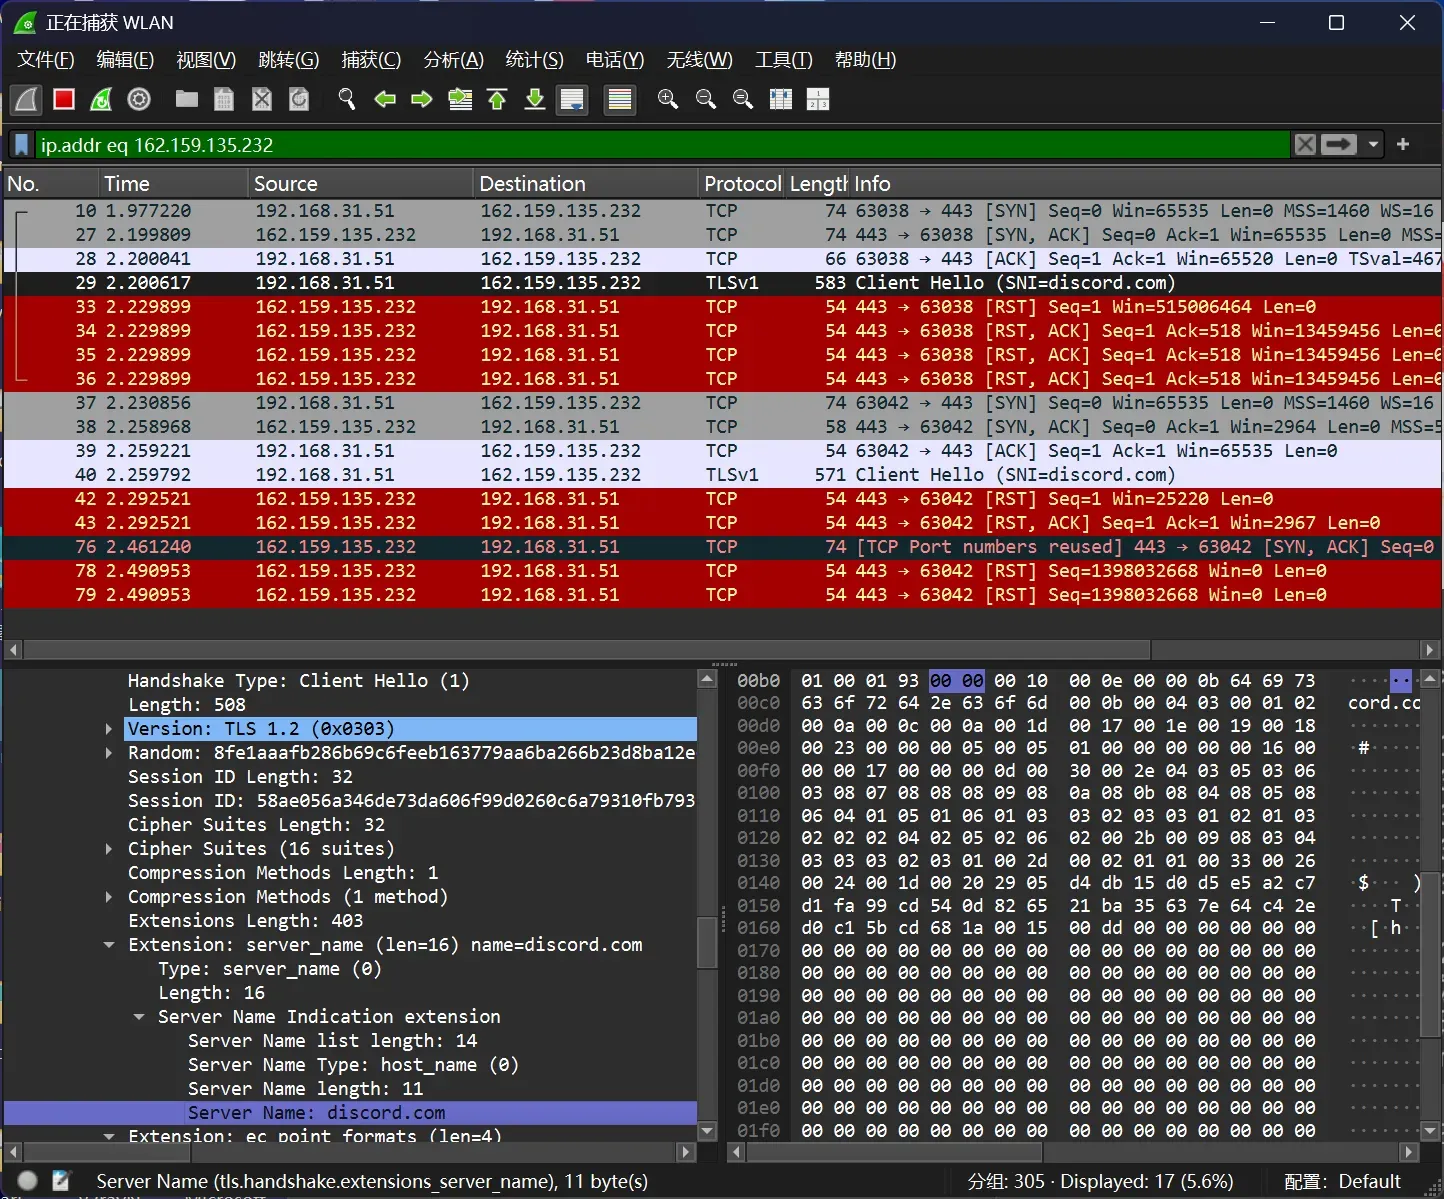Viewport: 1444px width, 1199px height.
Task: Open capture options with the gear icon
Action: click(x=139, y=99)
